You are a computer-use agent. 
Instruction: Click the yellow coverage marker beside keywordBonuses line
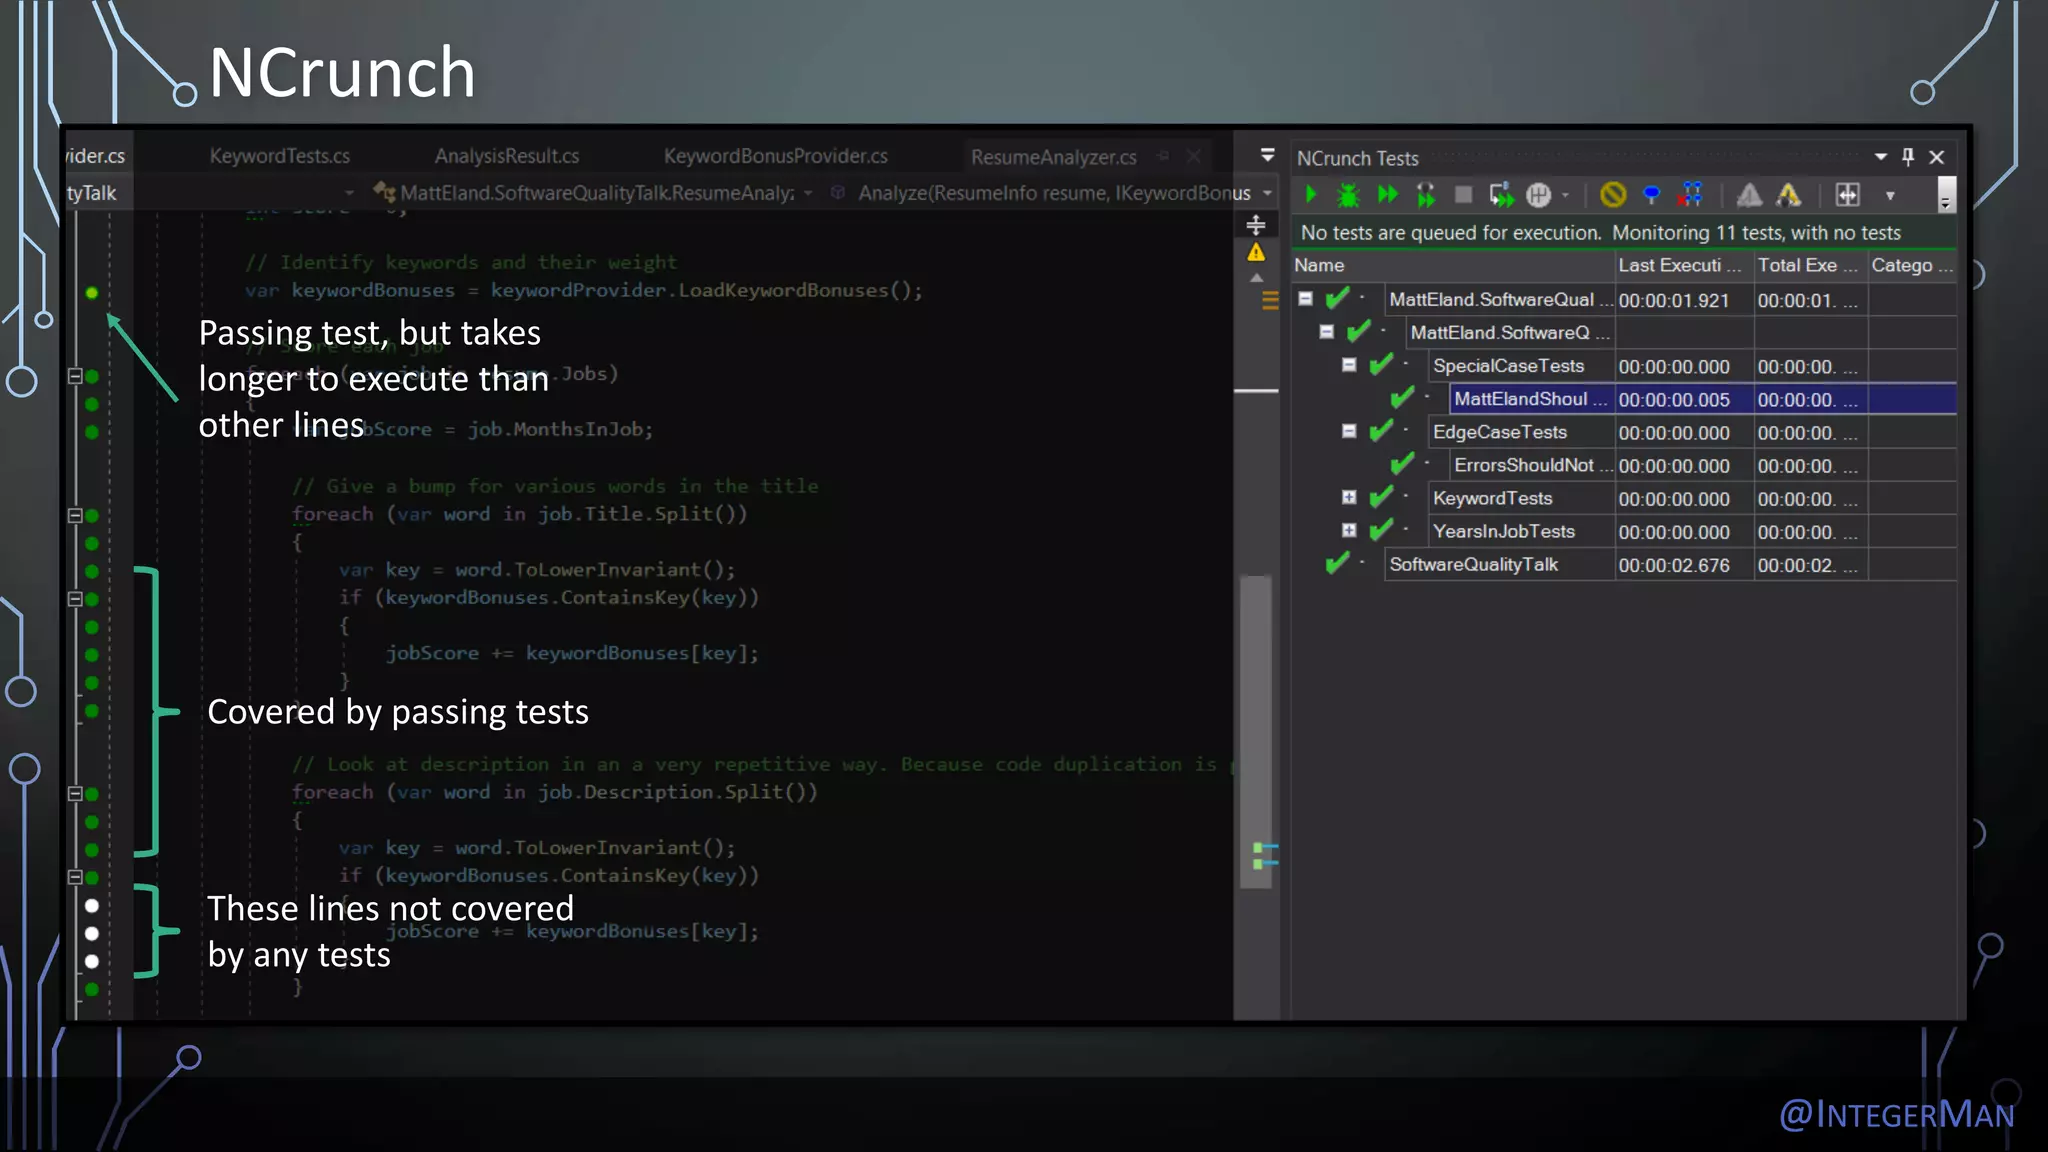click(92, 292)
